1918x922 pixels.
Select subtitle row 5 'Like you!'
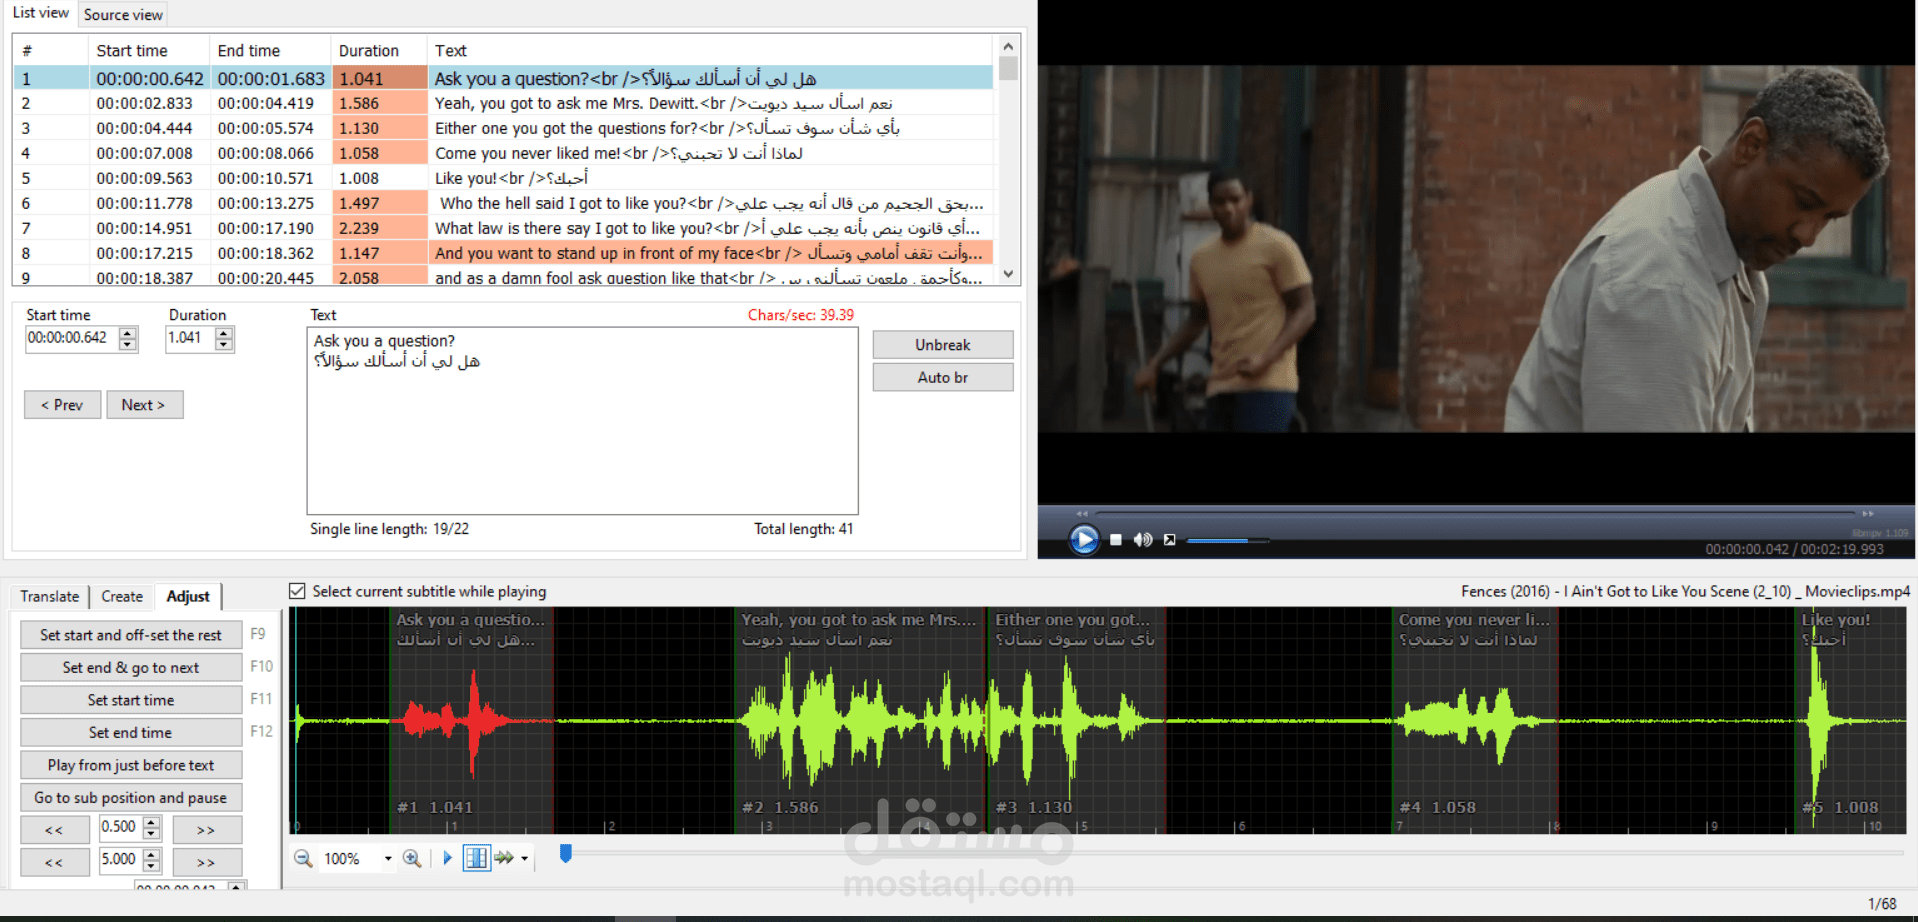(503, 178)
